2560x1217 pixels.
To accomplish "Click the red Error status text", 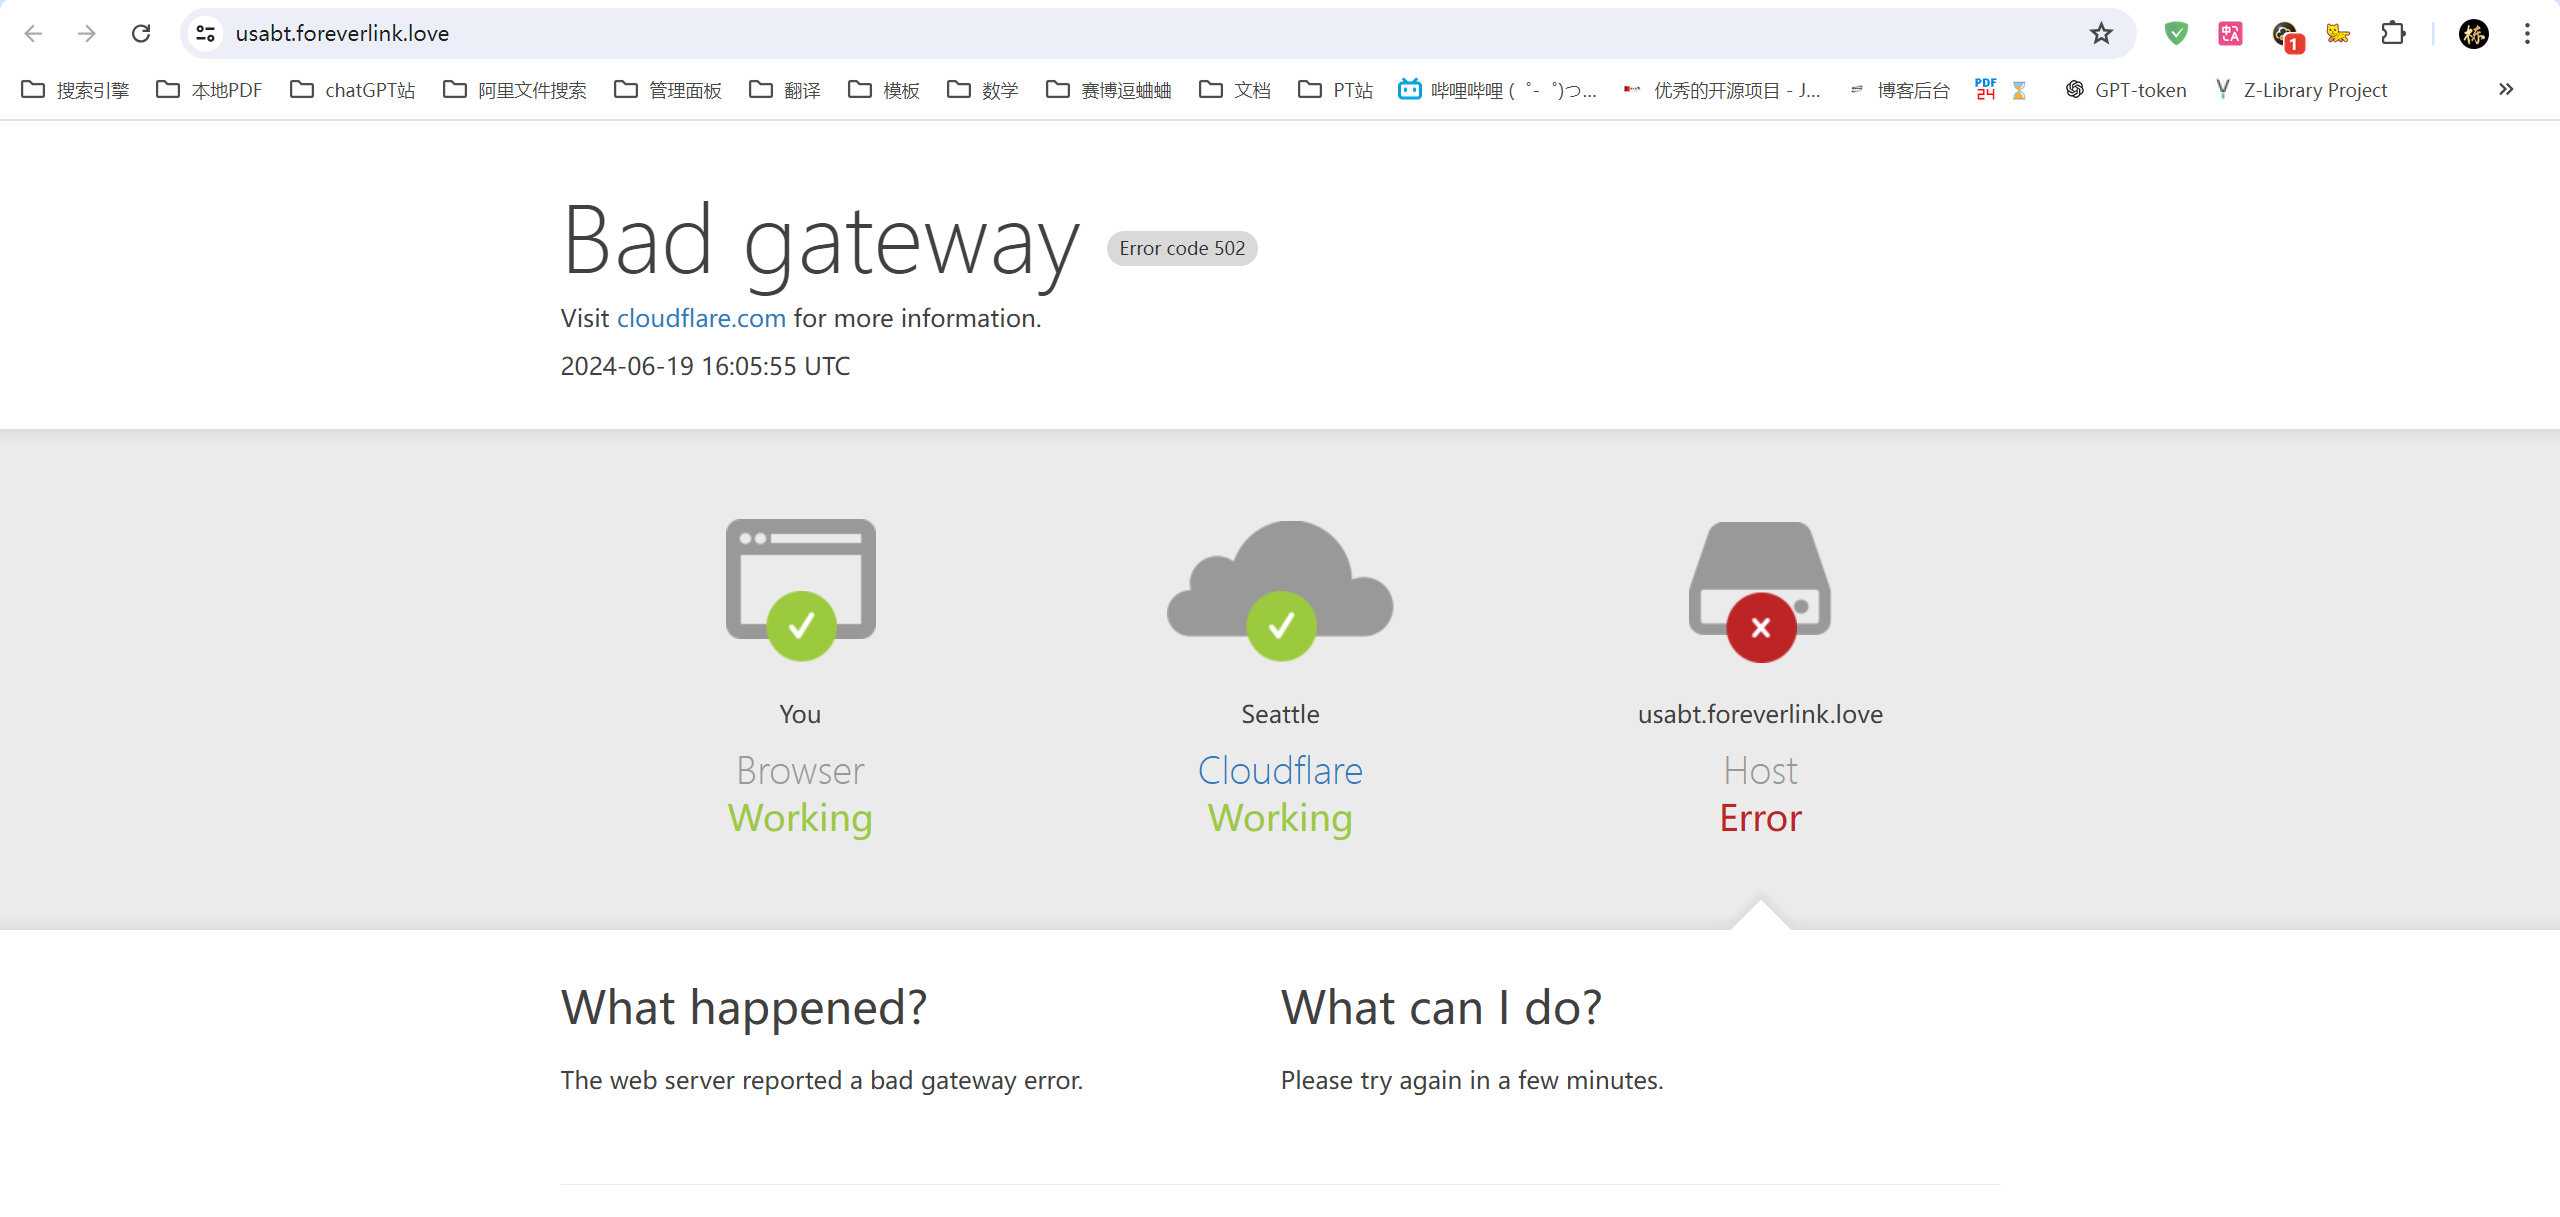I will click(x=1760, y=818).
